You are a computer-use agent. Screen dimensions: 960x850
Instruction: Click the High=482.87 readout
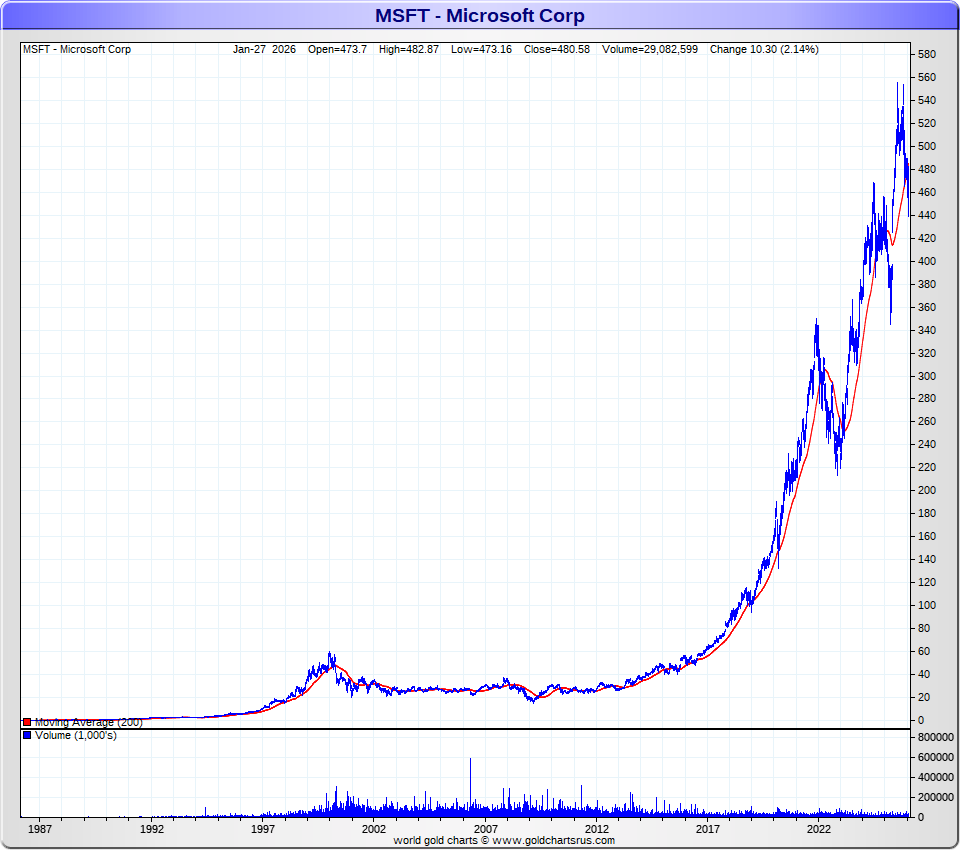coord(408,49)
